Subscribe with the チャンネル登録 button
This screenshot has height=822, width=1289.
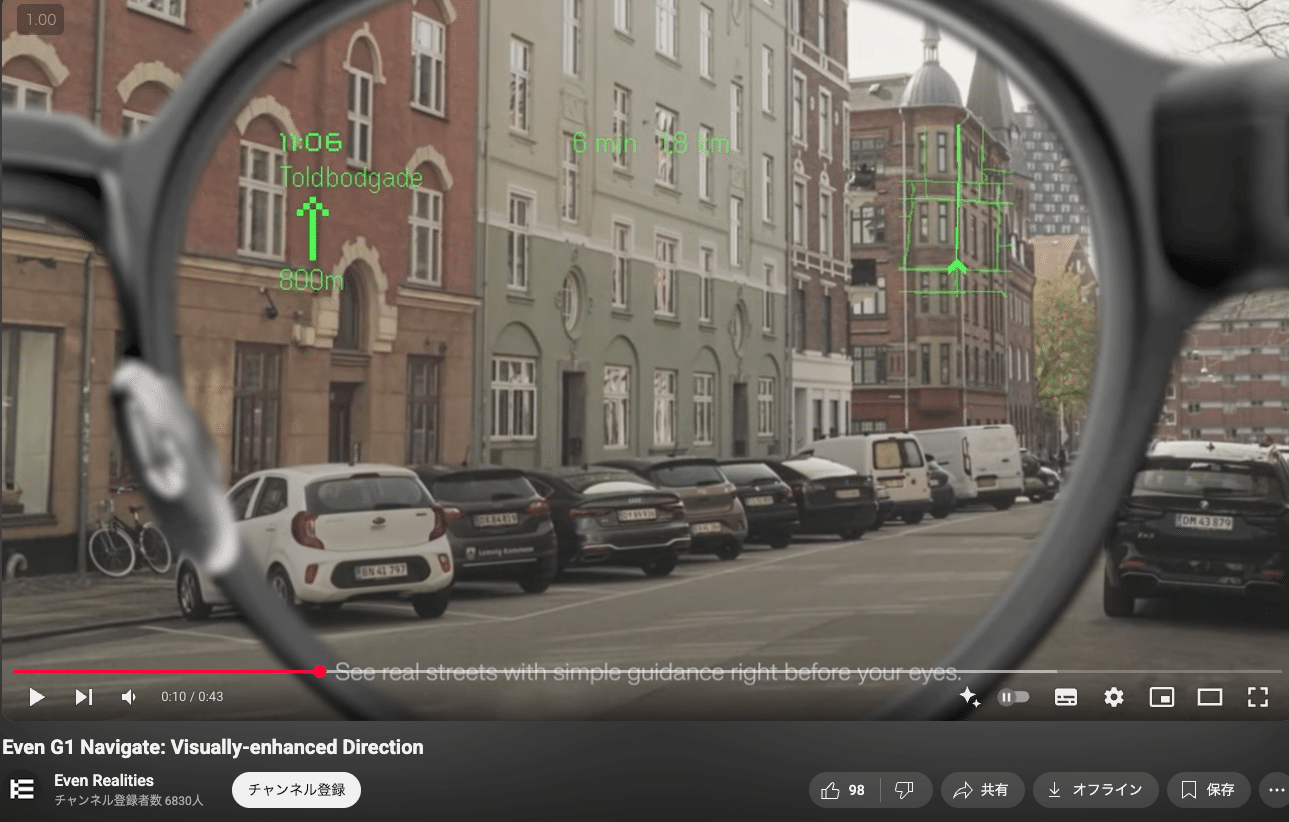click(296, 790)
